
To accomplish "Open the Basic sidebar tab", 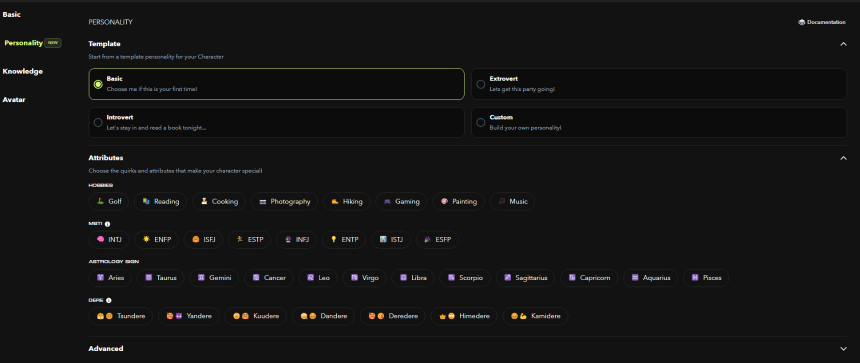I will pyautogui.click(x=12, y=15).
